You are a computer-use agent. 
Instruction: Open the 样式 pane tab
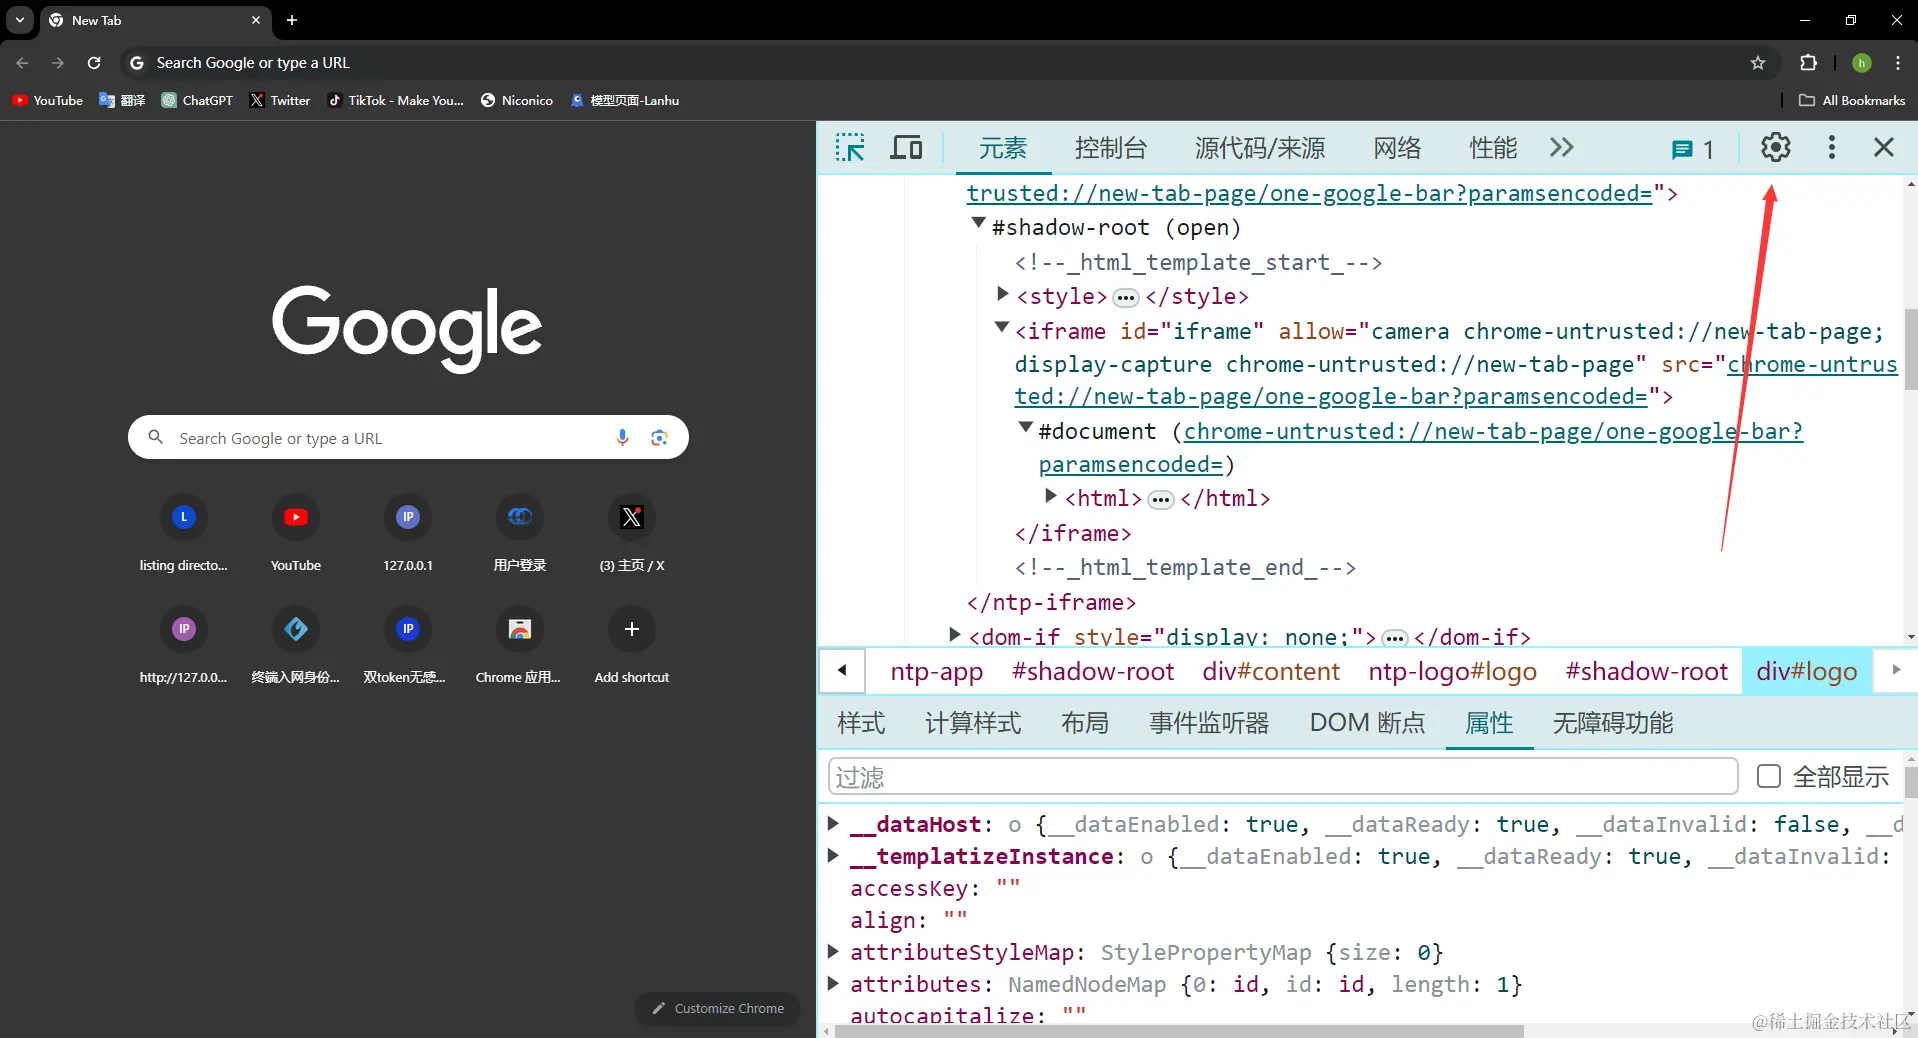(x=861, y=723)
